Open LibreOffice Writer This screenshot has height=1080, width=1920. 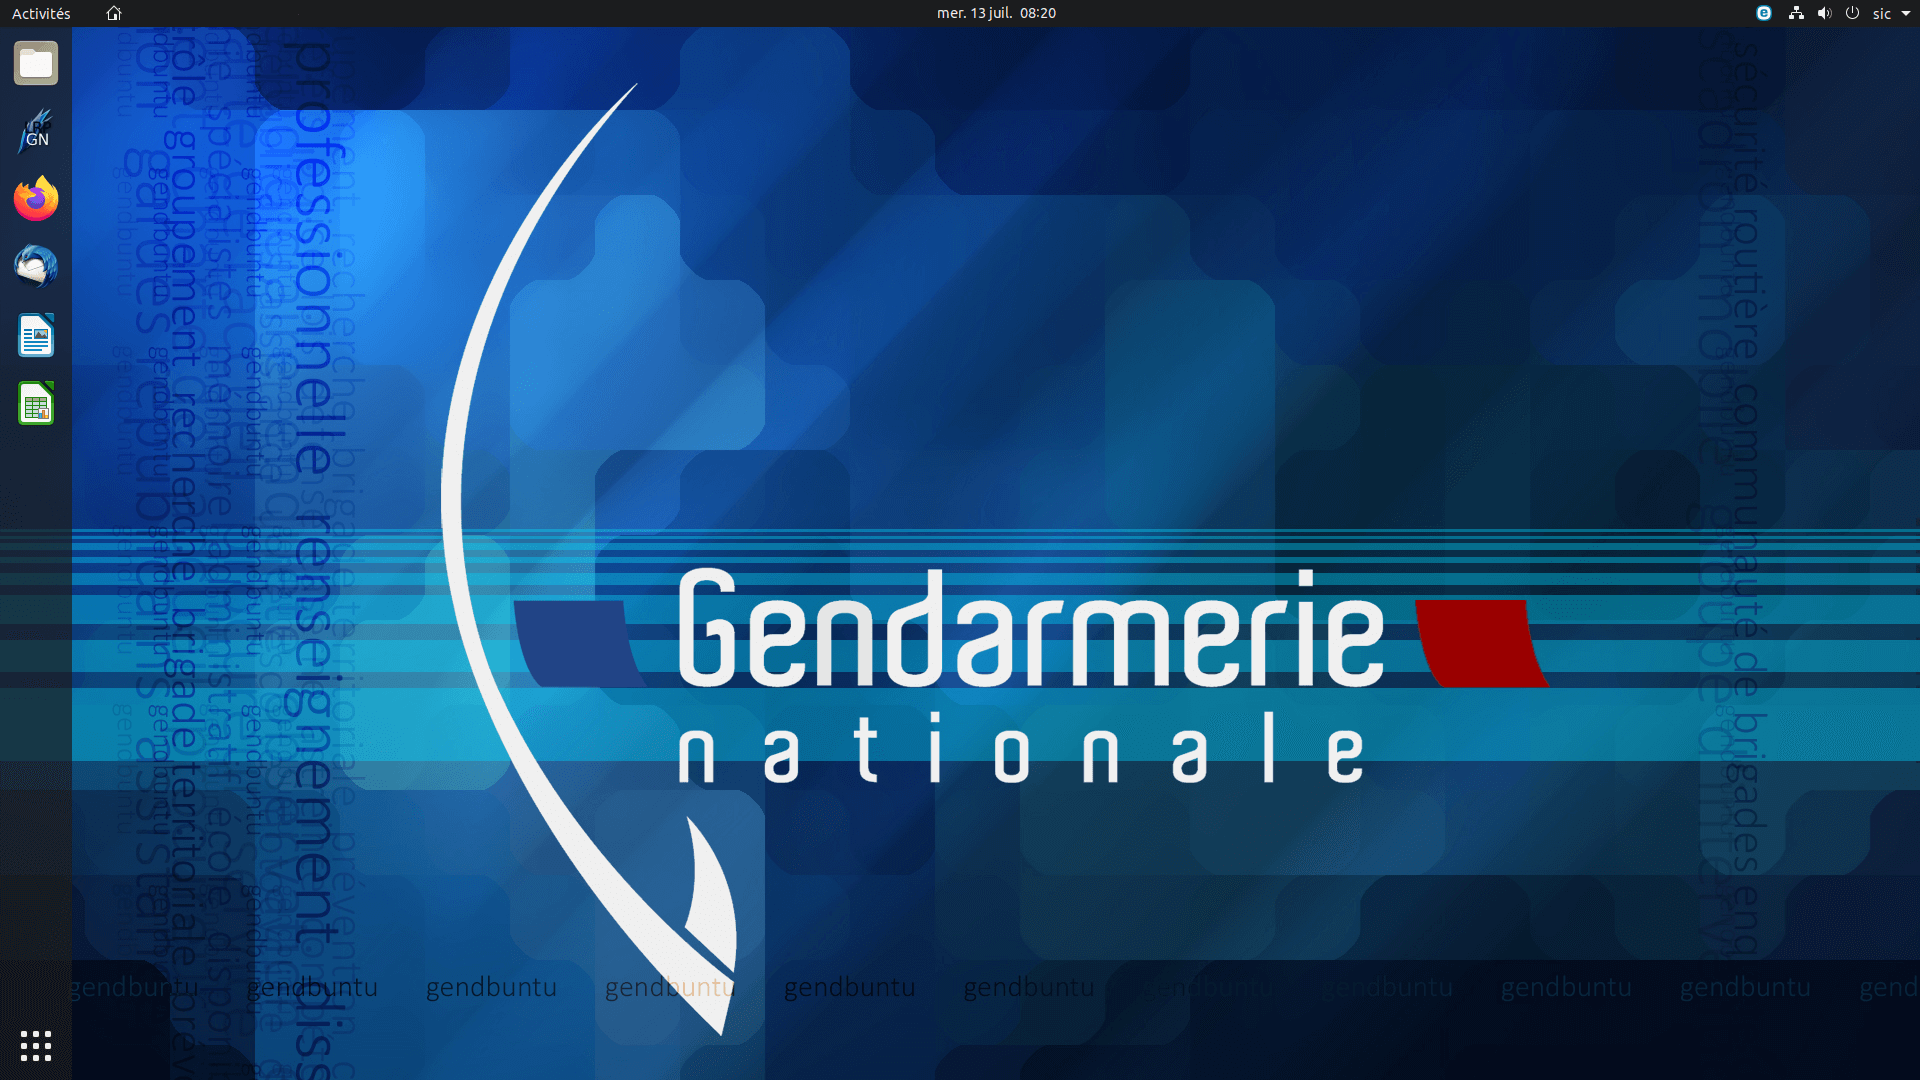point(35,335)
